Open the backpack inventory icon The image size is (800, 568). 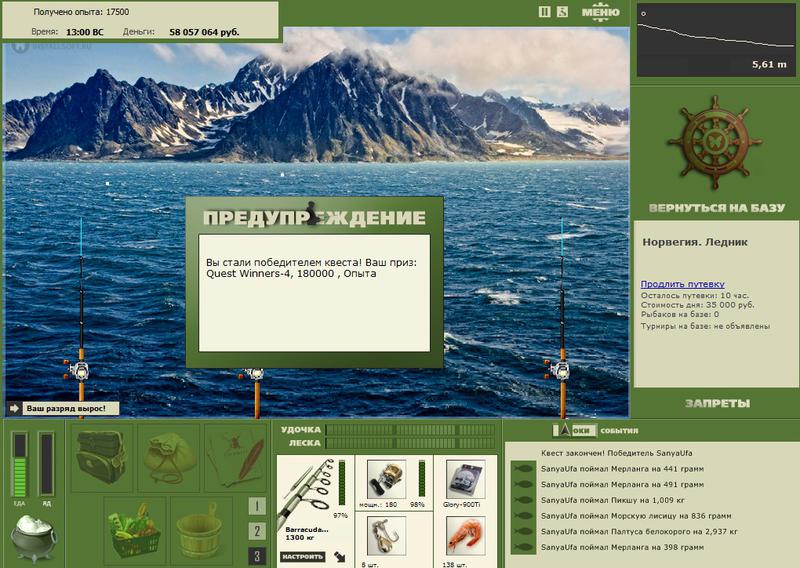pyautogui.click(x=101, y=457)
